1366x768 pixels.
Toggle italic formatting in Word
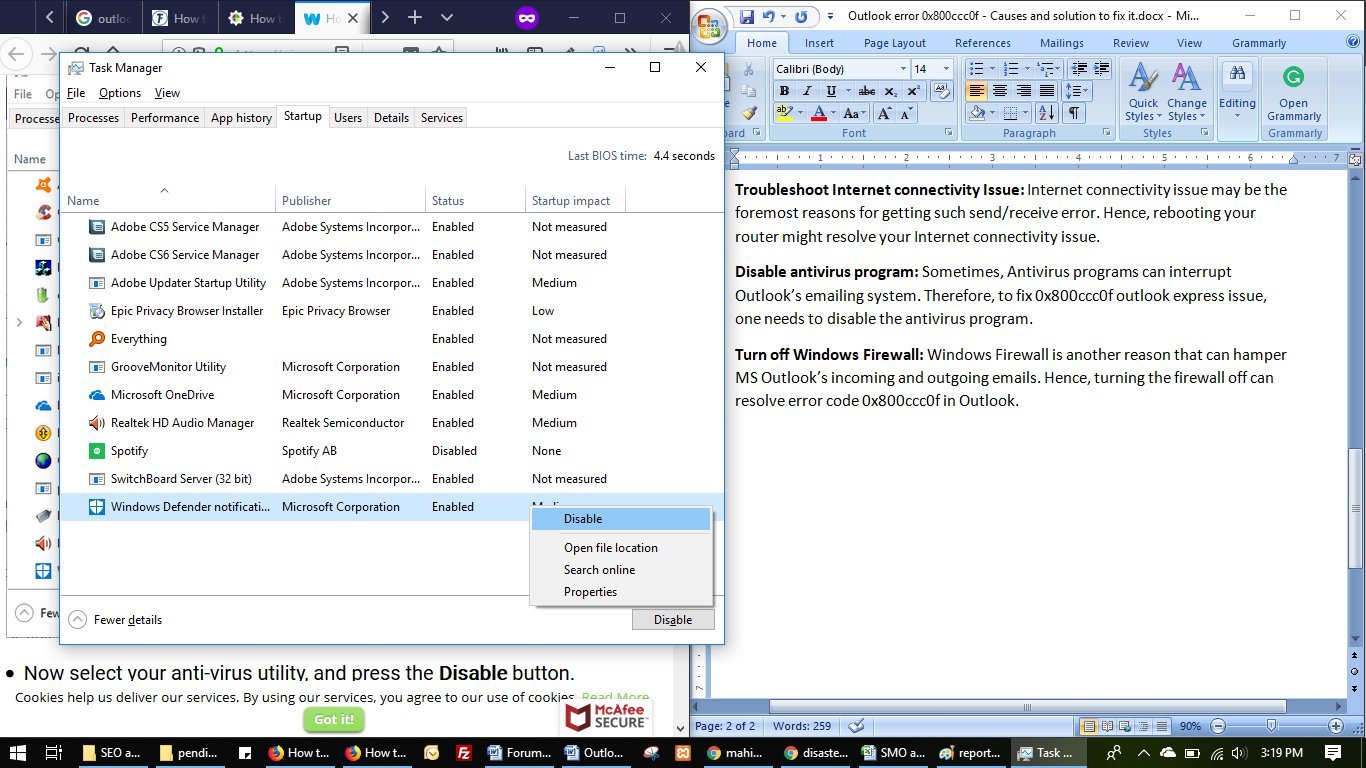tap(807, 91)
